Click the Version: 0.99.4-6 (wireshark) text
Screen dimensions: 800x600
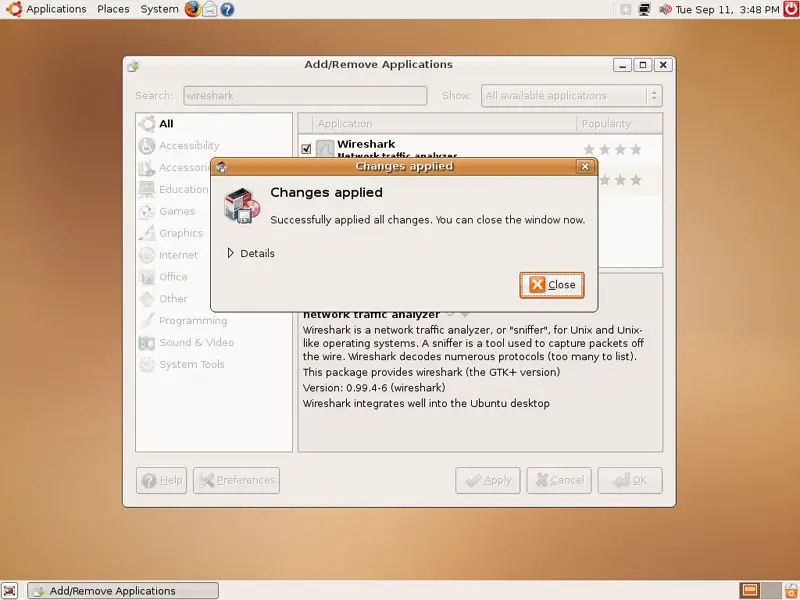[374, 388]
